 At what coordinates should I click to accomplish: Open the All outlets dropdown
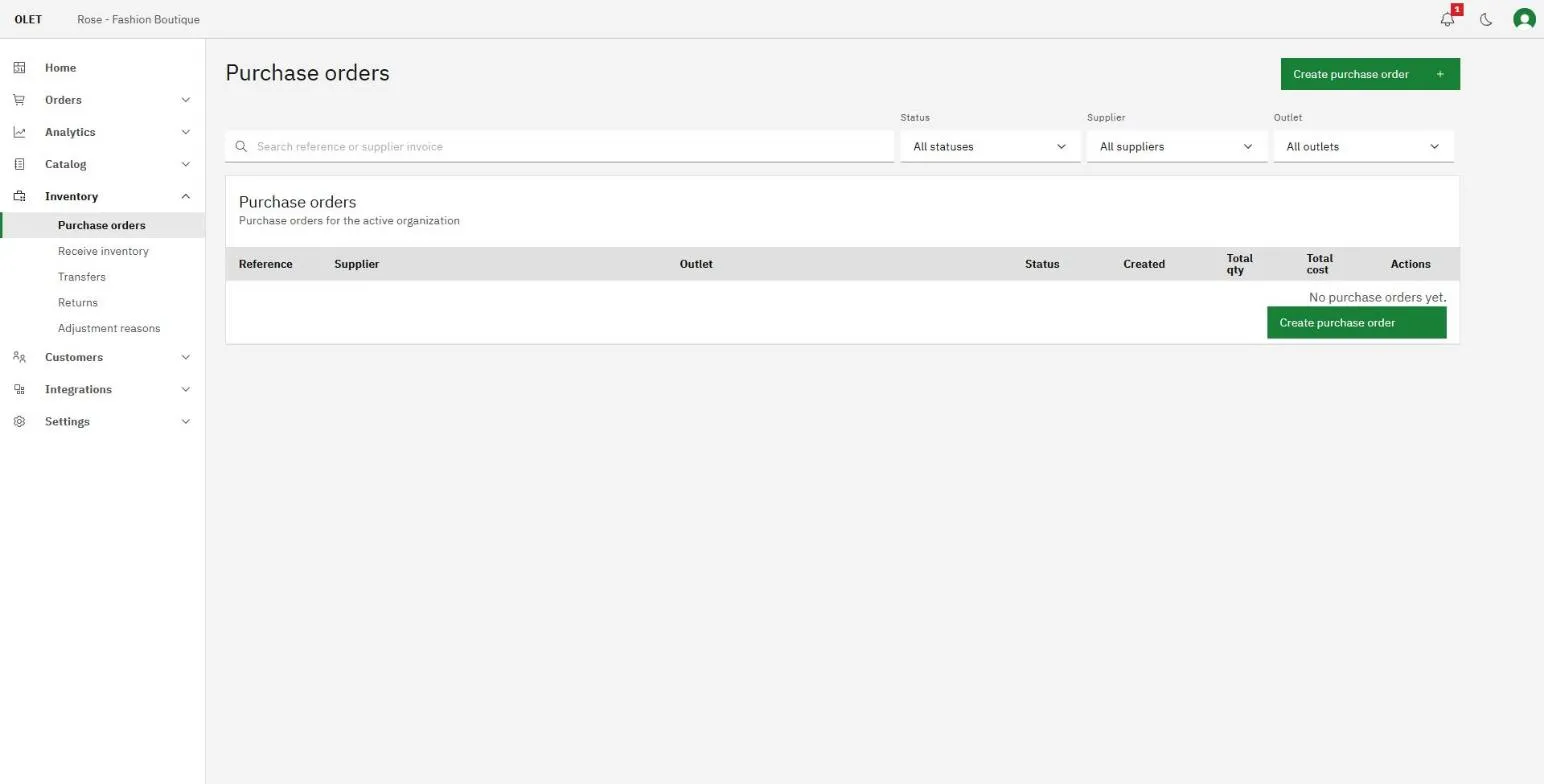[x=1363, y=146]
